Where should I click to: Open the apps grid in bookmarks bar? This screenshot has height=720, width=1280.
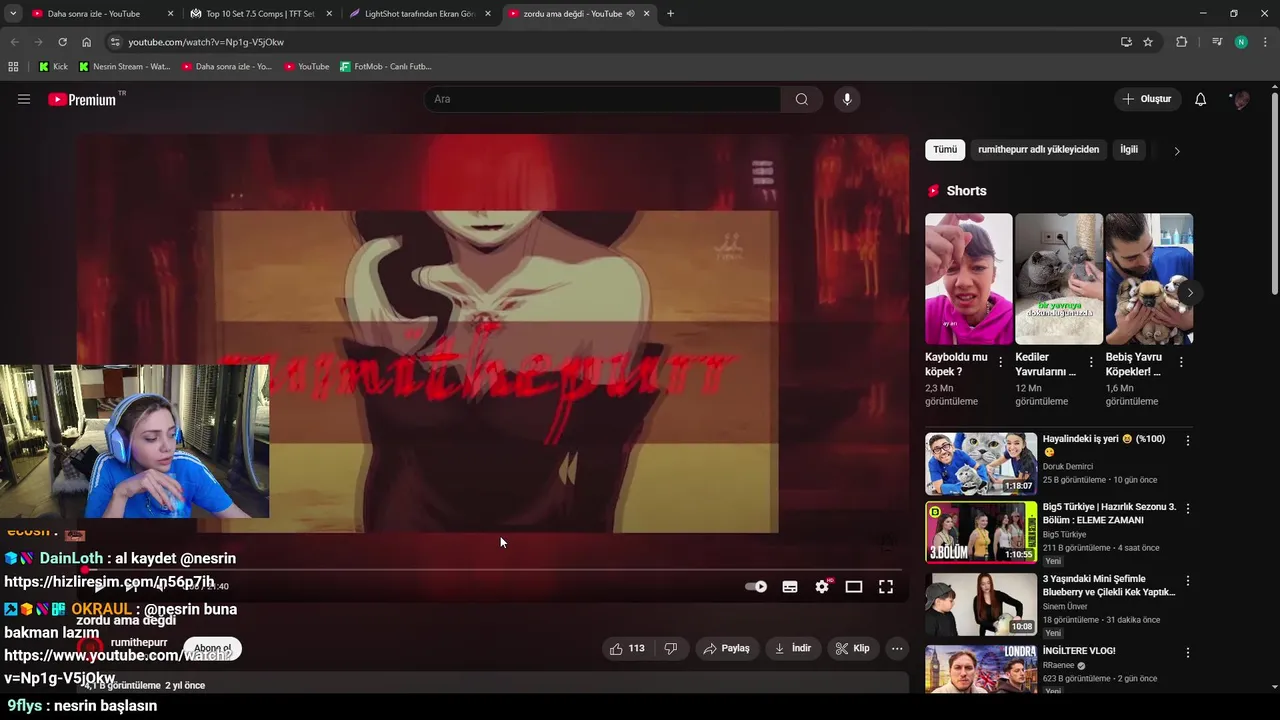13,67
